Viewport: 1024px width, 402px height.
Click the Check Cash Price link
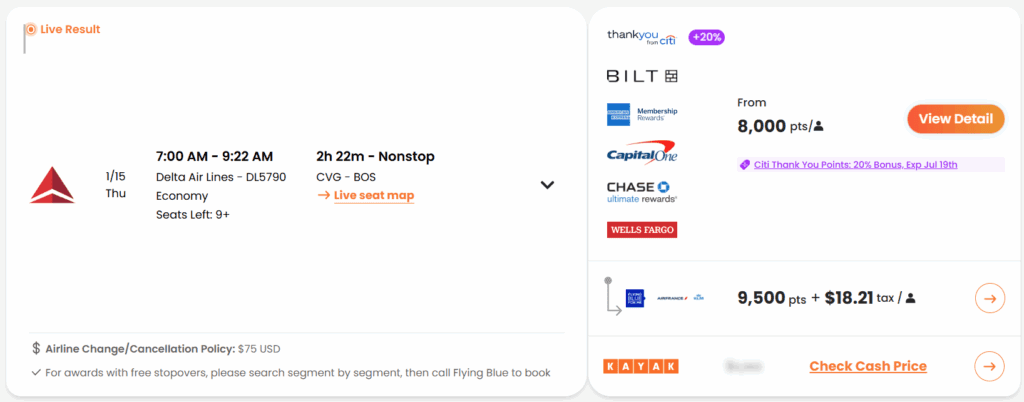click(x=867, y=366)
